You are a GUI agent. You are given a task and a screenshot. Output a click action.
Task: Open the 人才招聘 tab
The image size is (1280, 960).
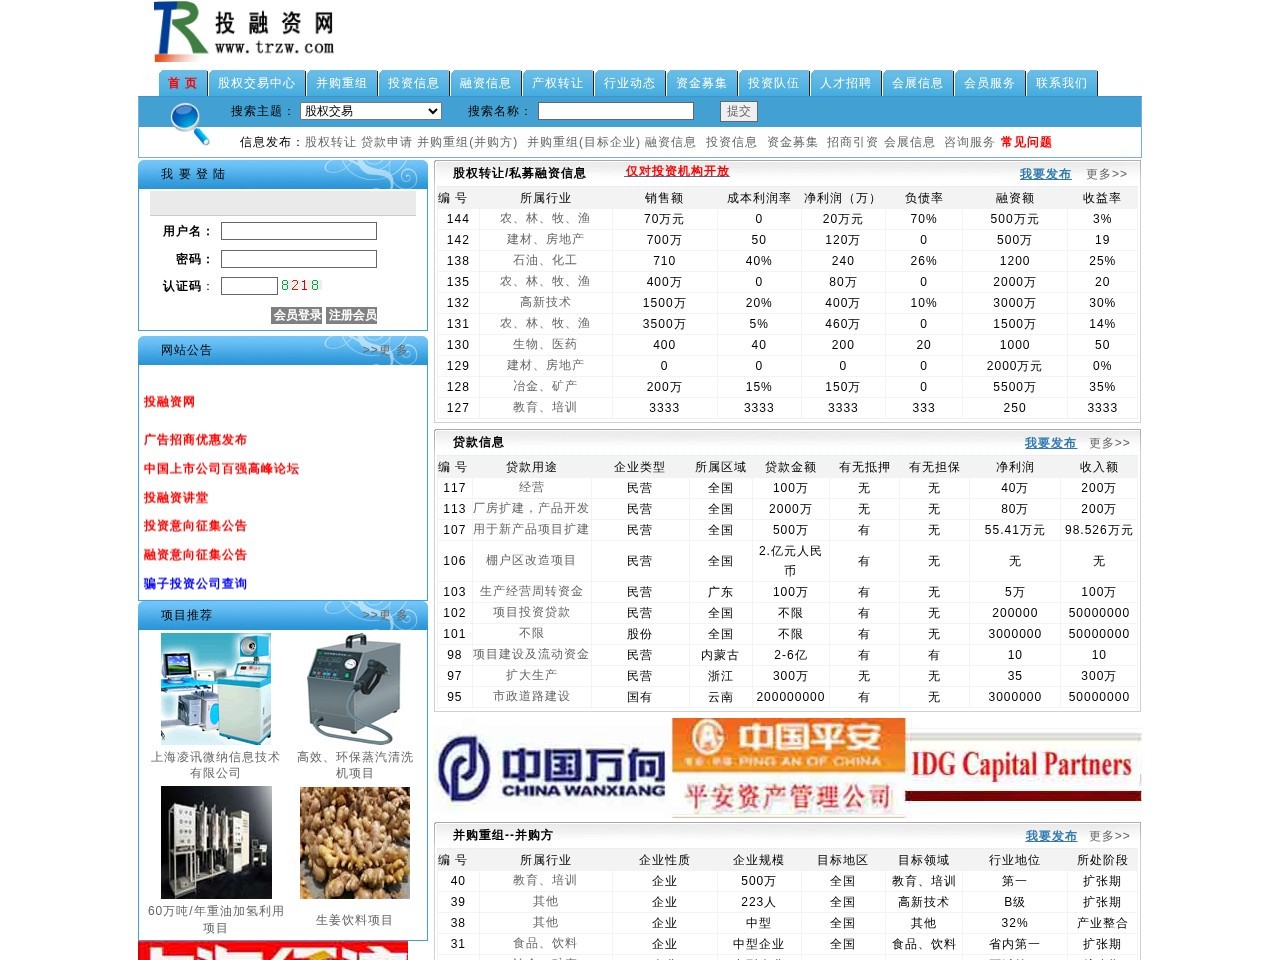point(845,83)
